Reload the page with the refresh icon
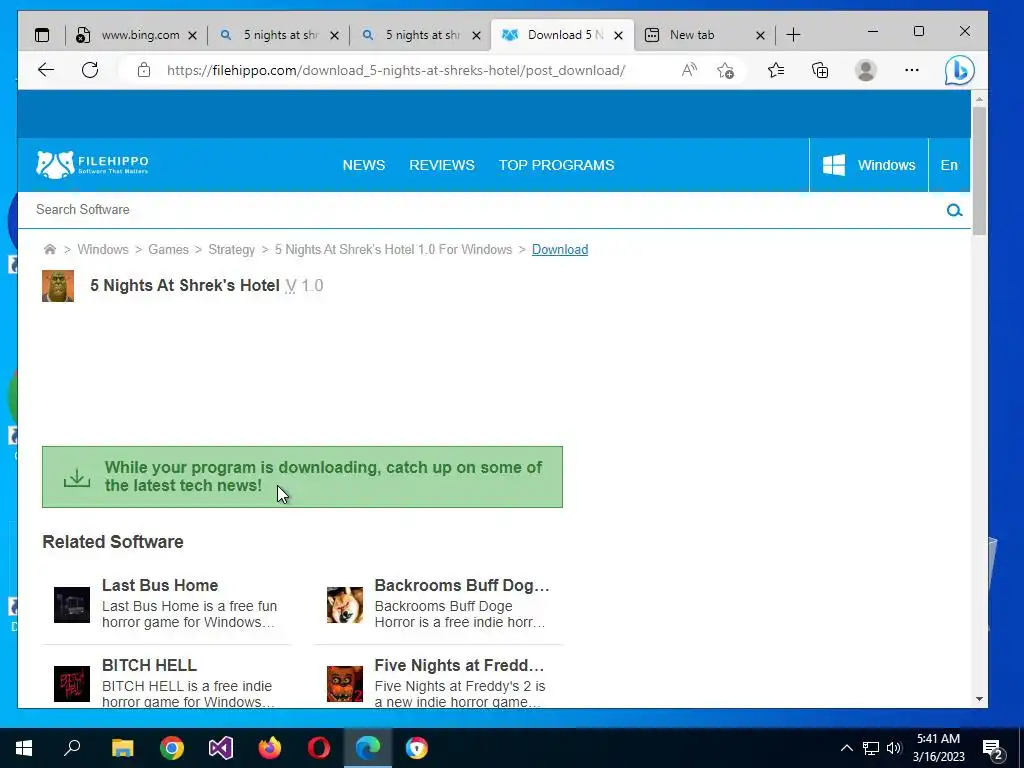This screenshot has width=1024, height=768. [x=90, y=70]
